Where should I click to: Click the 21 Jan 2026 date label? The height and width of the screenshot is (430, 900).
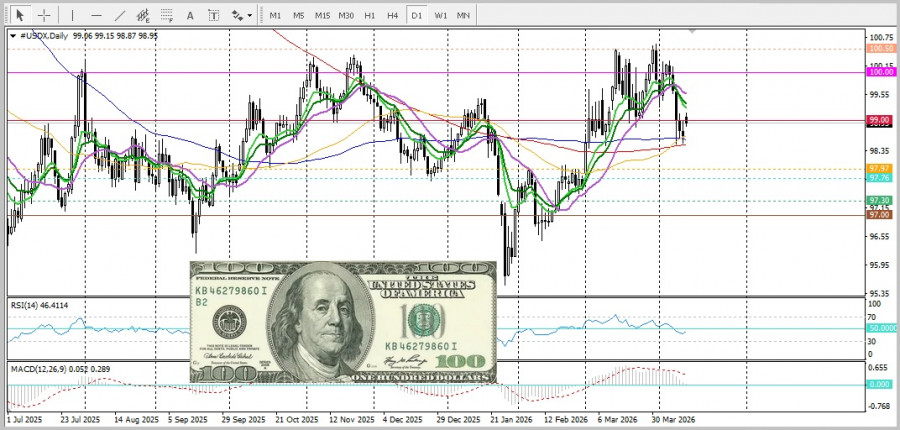click(511, 420)
